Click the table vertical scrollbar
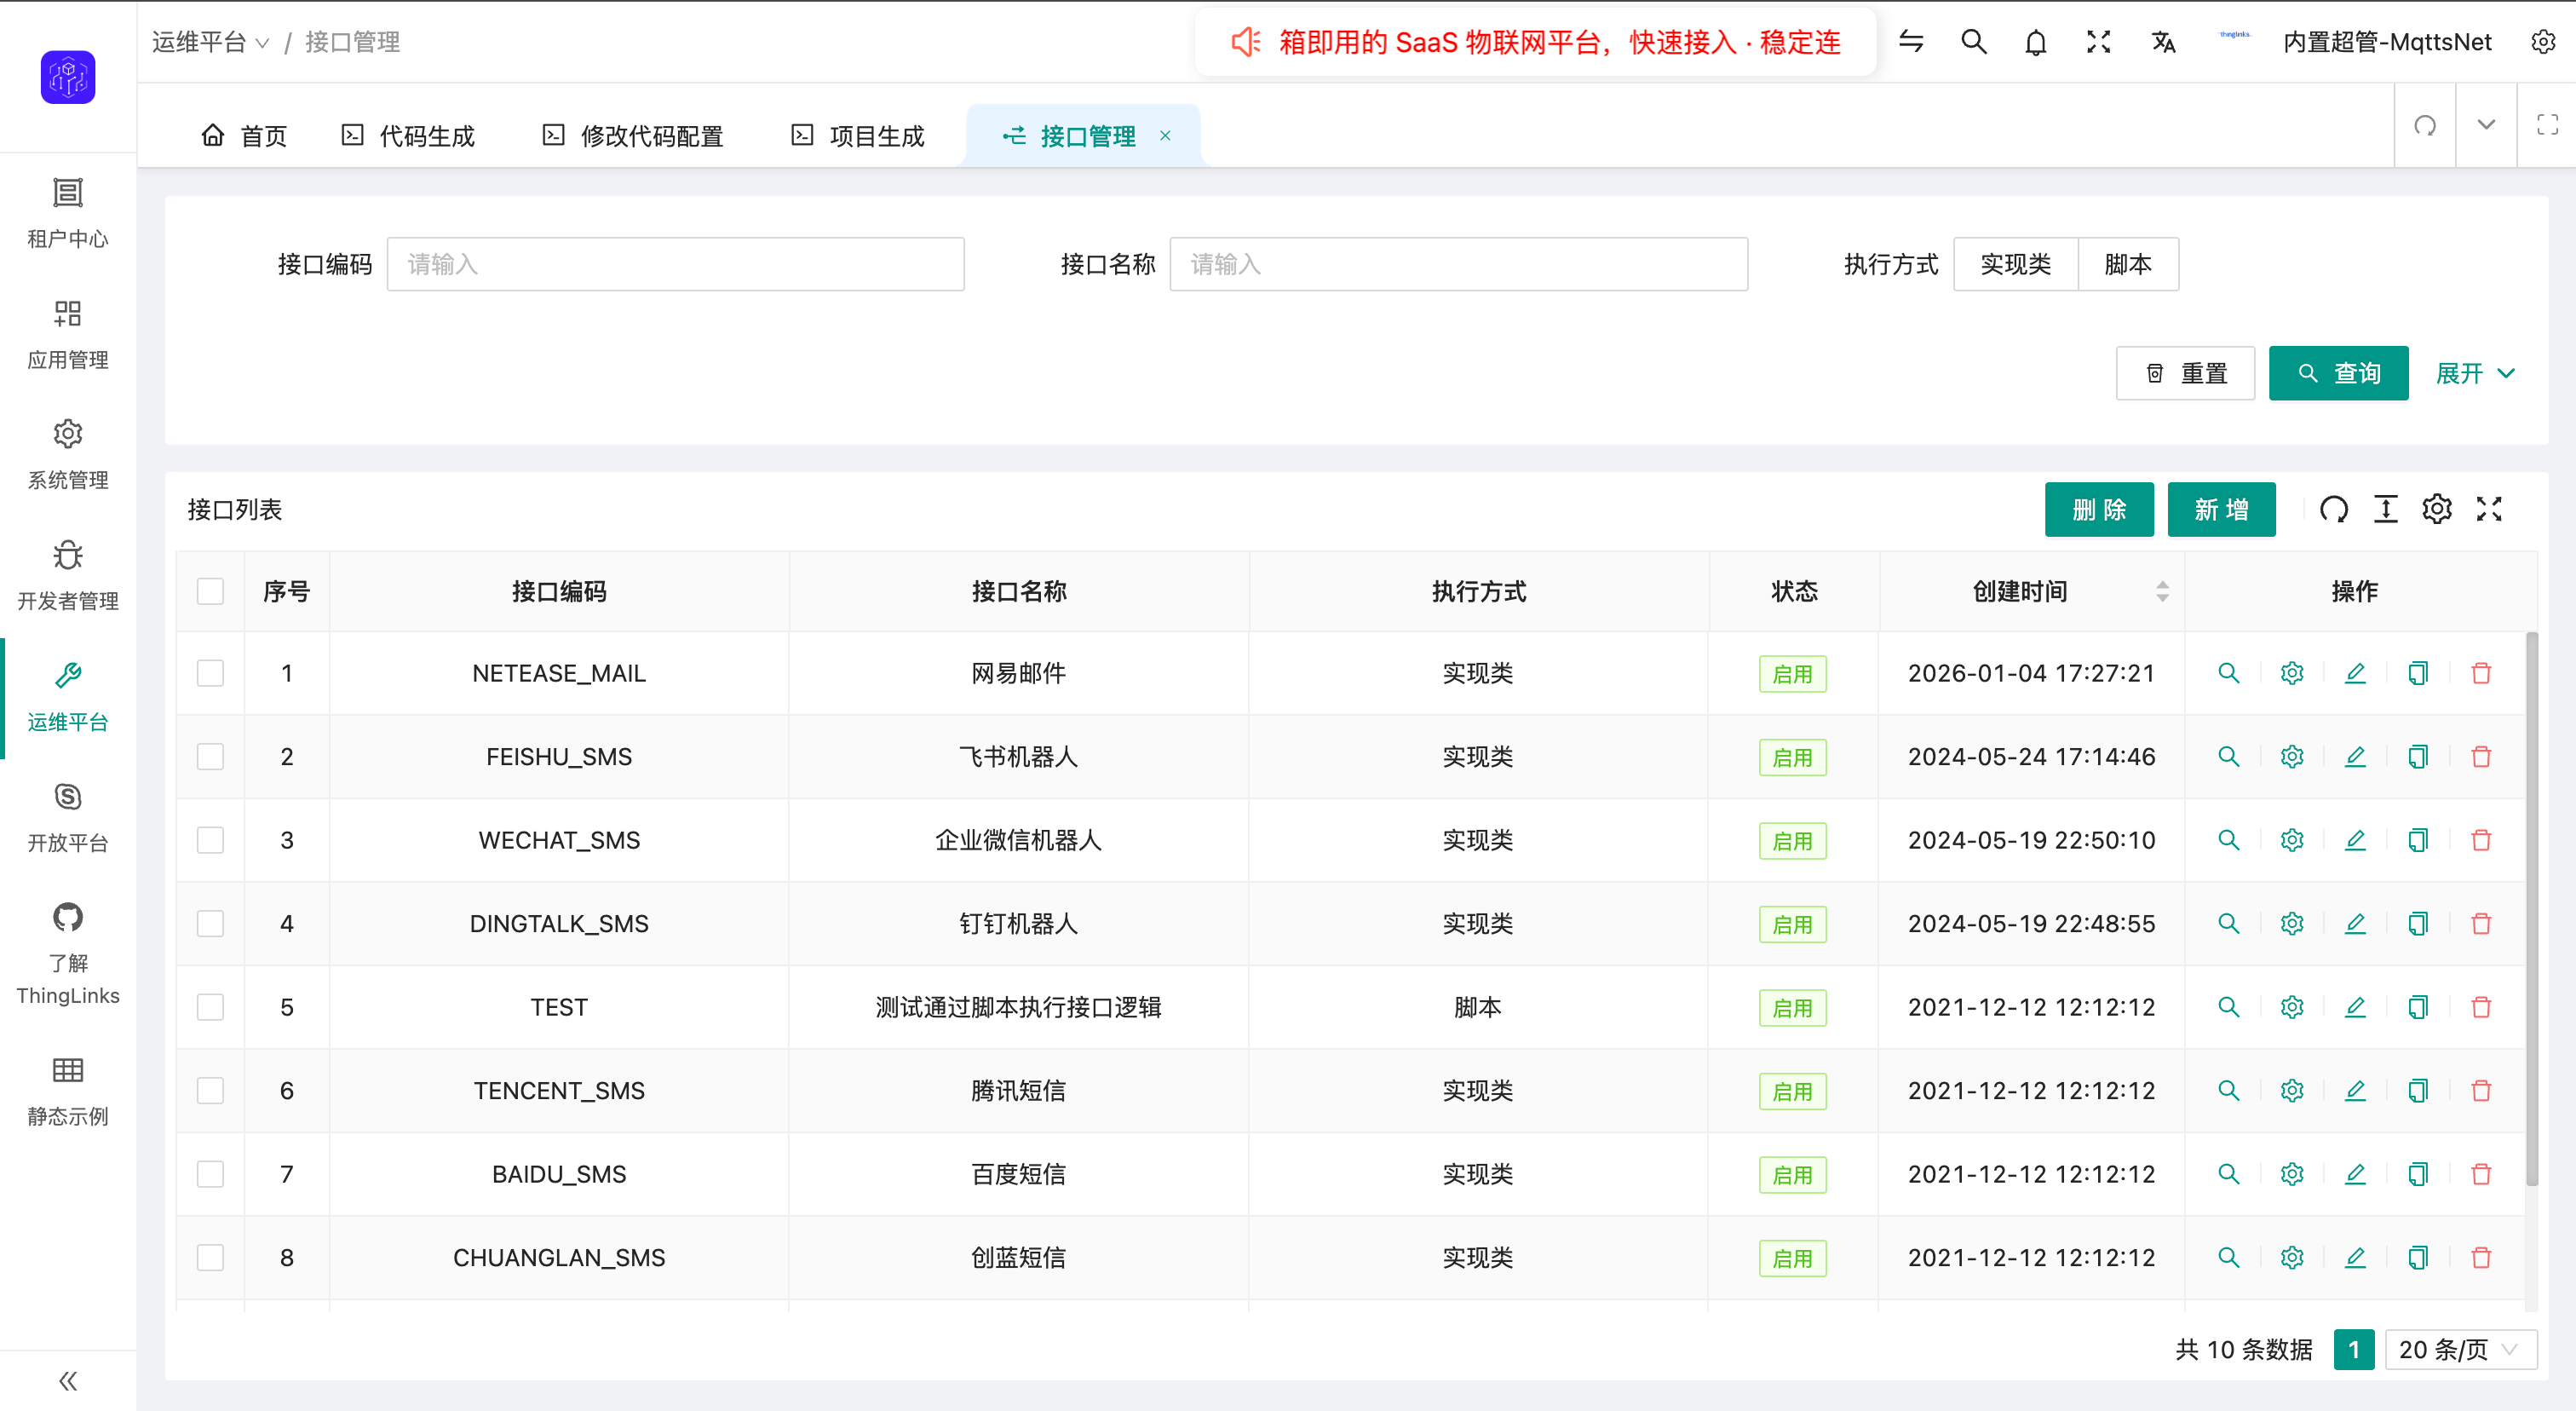Viewport: 2576px width, 1411px height. (x=2532, y=908)
